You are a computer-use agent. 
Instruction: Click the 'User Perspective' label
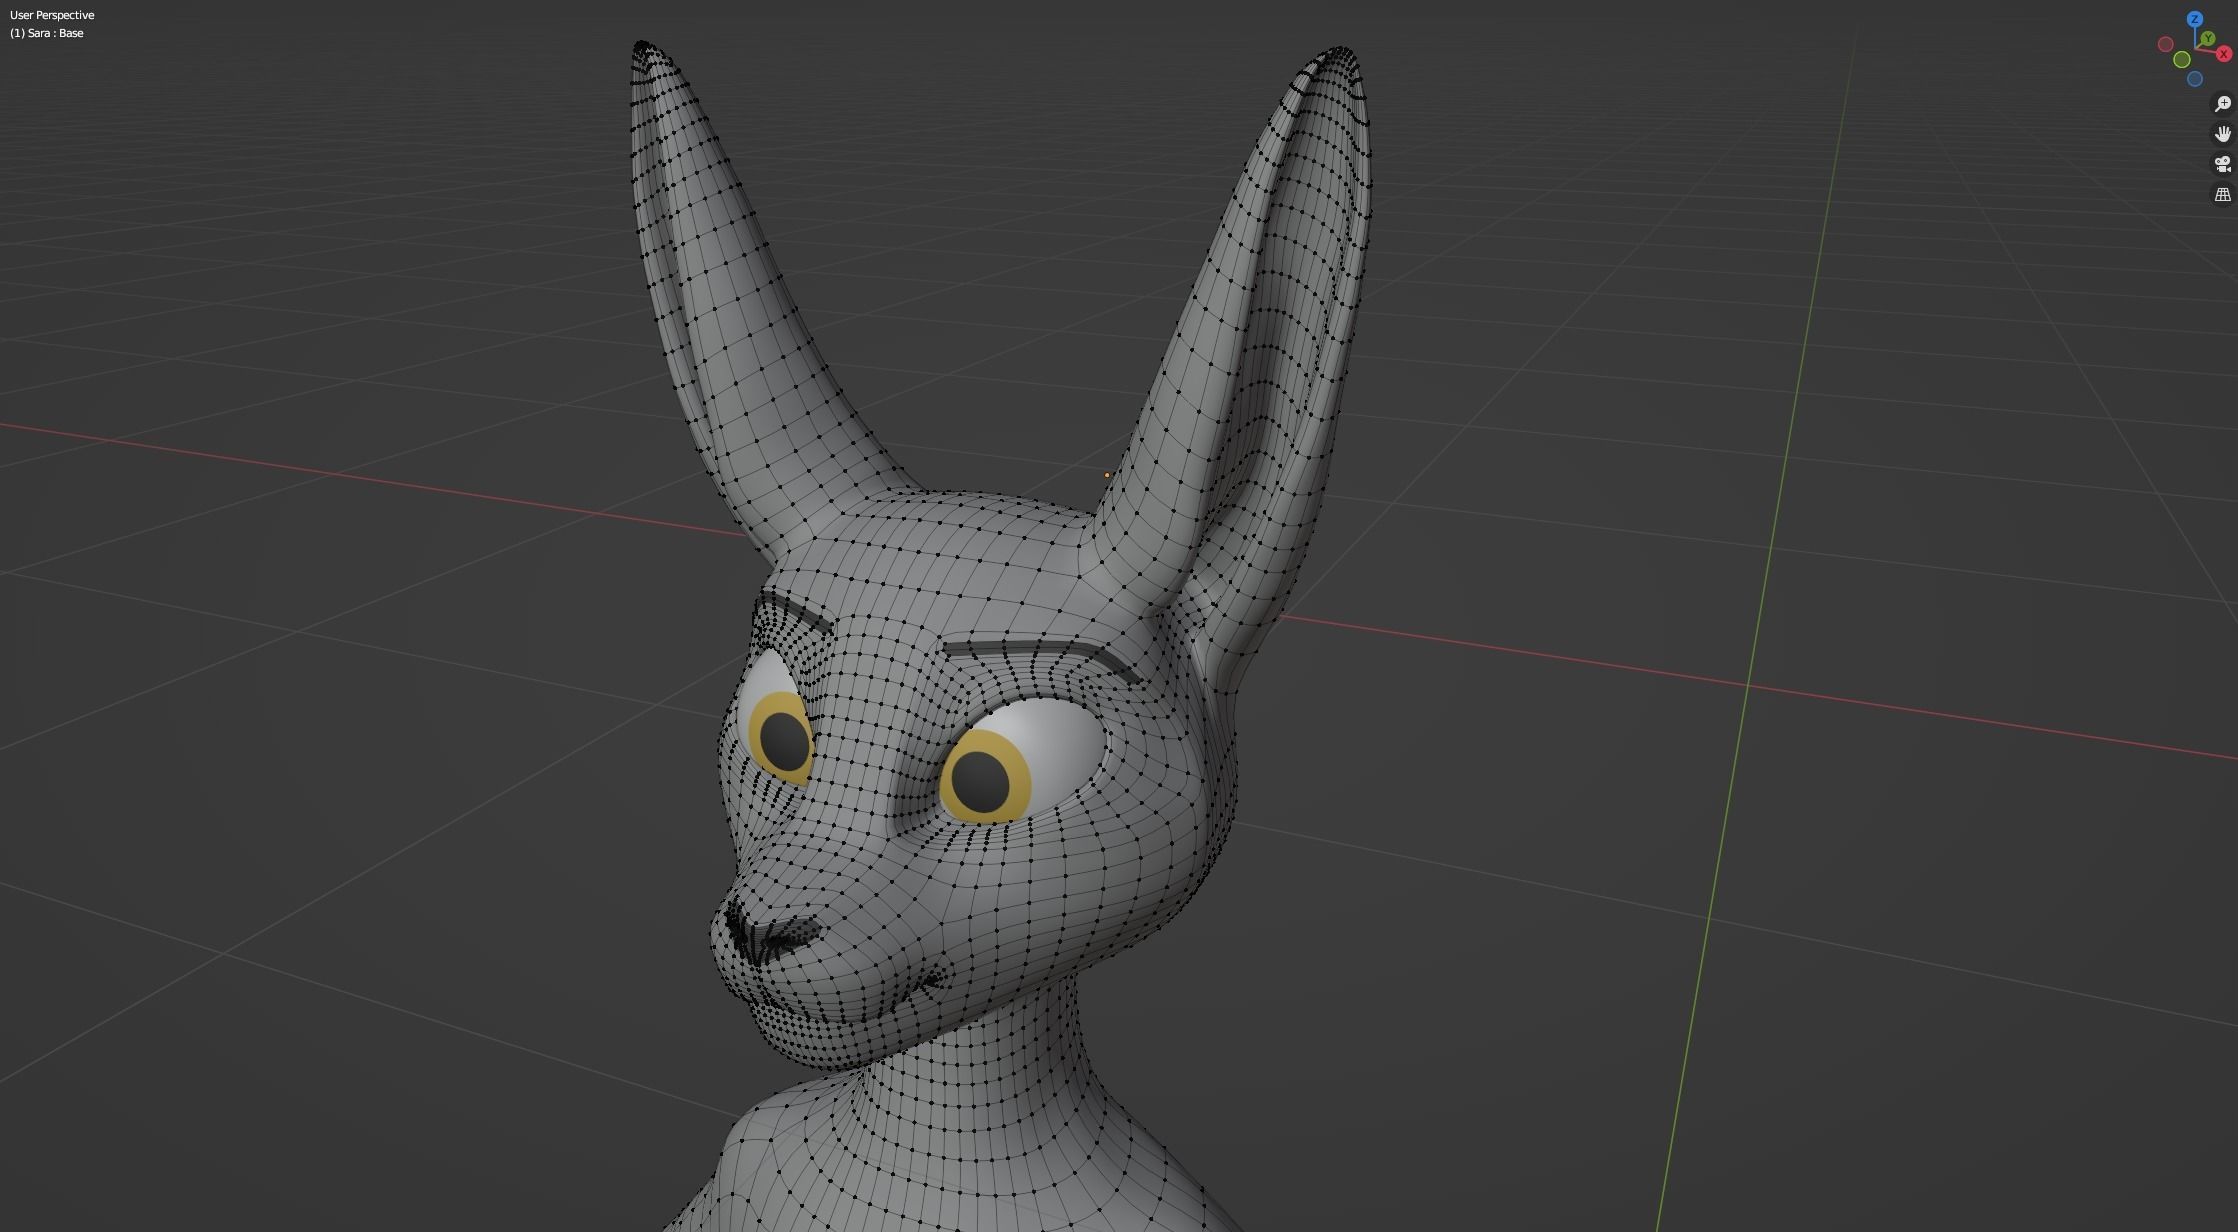tap(52, 15)
